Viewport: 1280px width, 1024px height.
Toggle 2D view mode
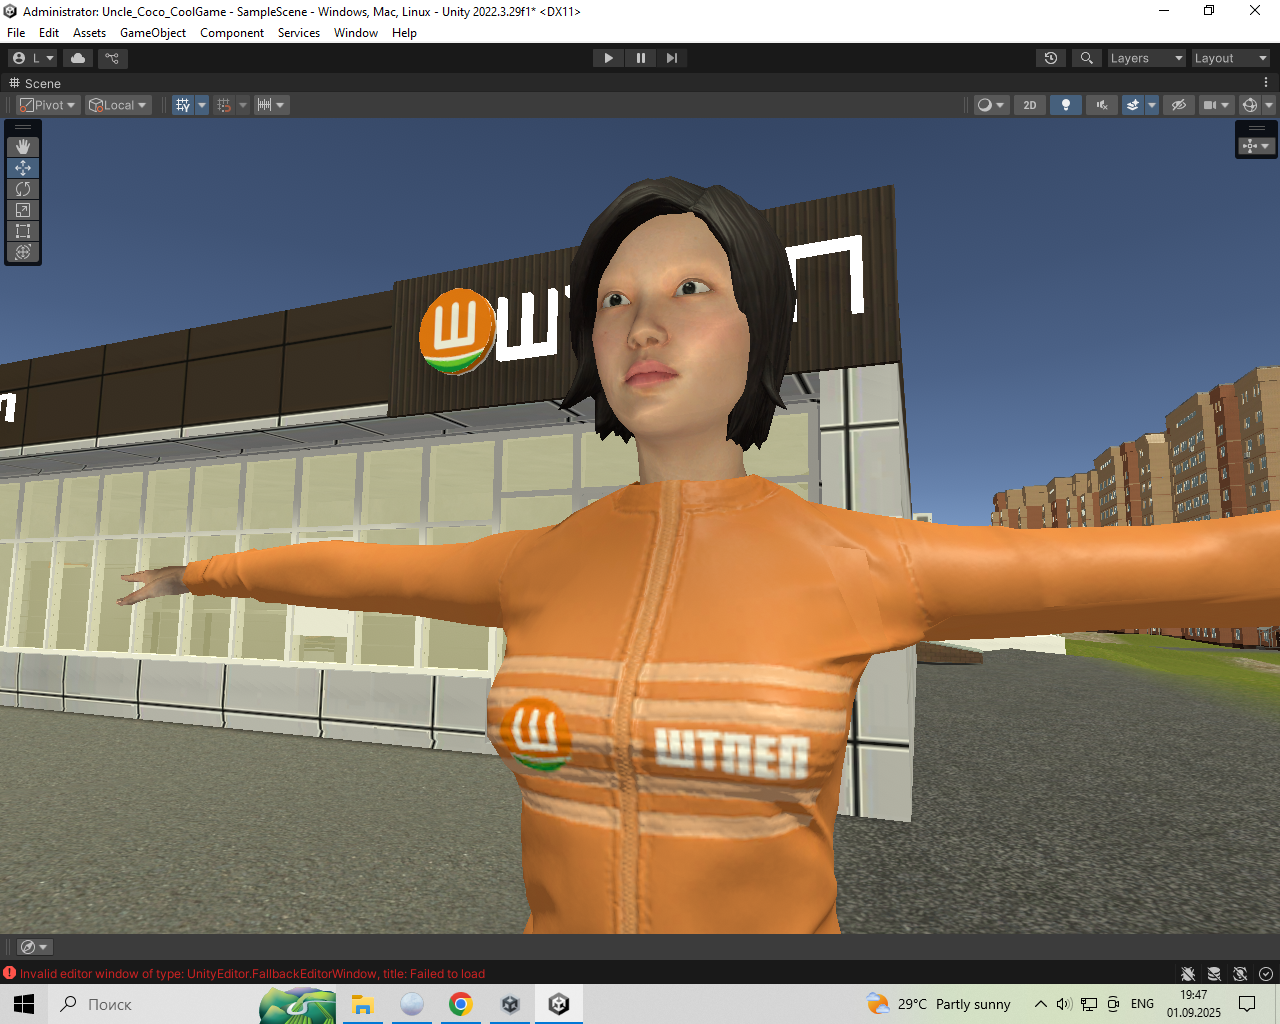tap(1030, 105)
